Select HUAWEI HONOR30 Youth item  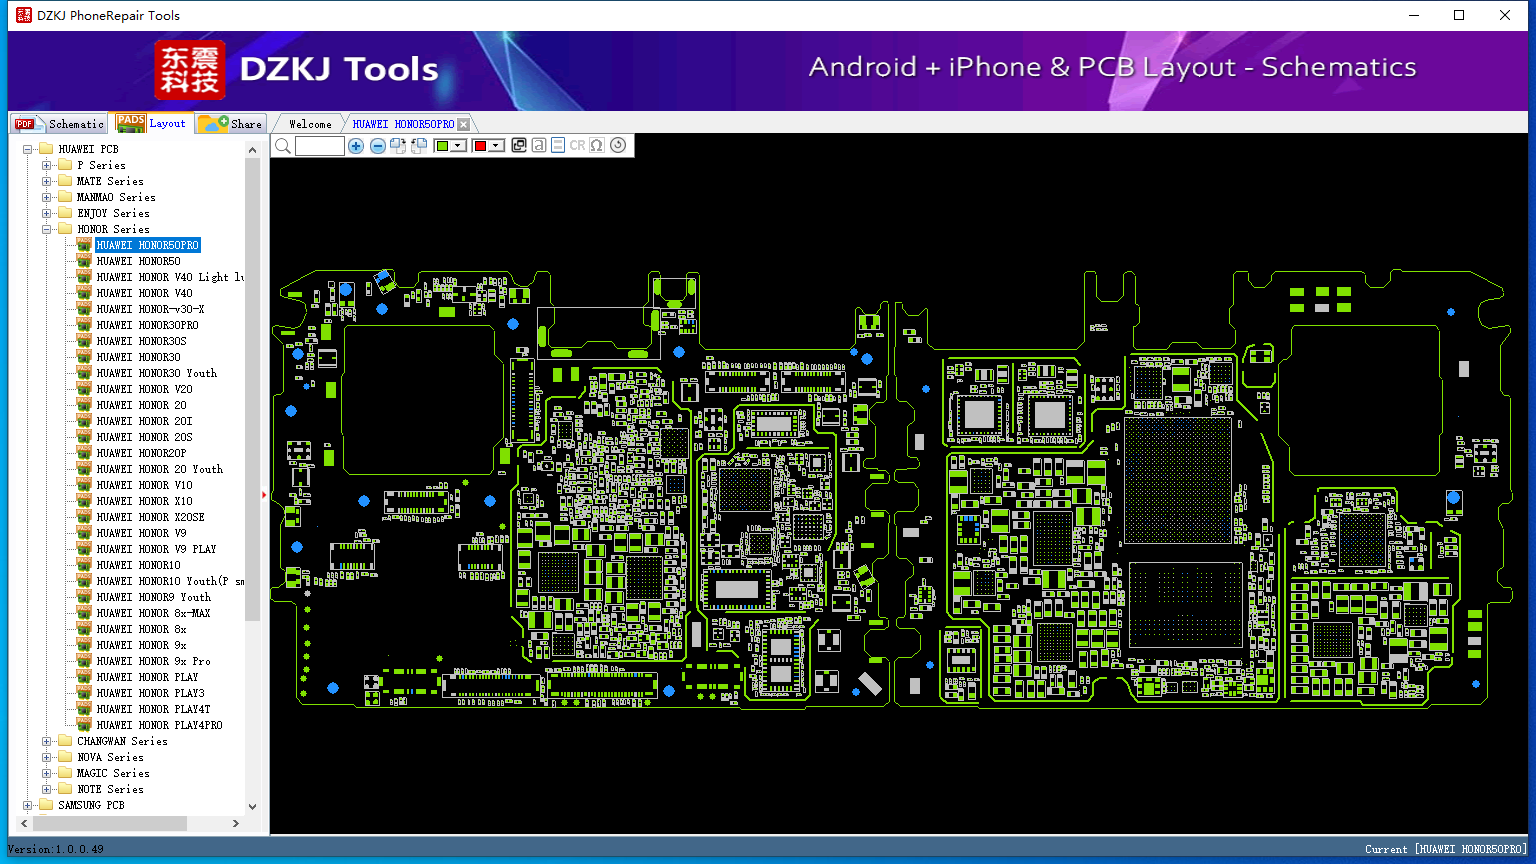tap(156, 373)
